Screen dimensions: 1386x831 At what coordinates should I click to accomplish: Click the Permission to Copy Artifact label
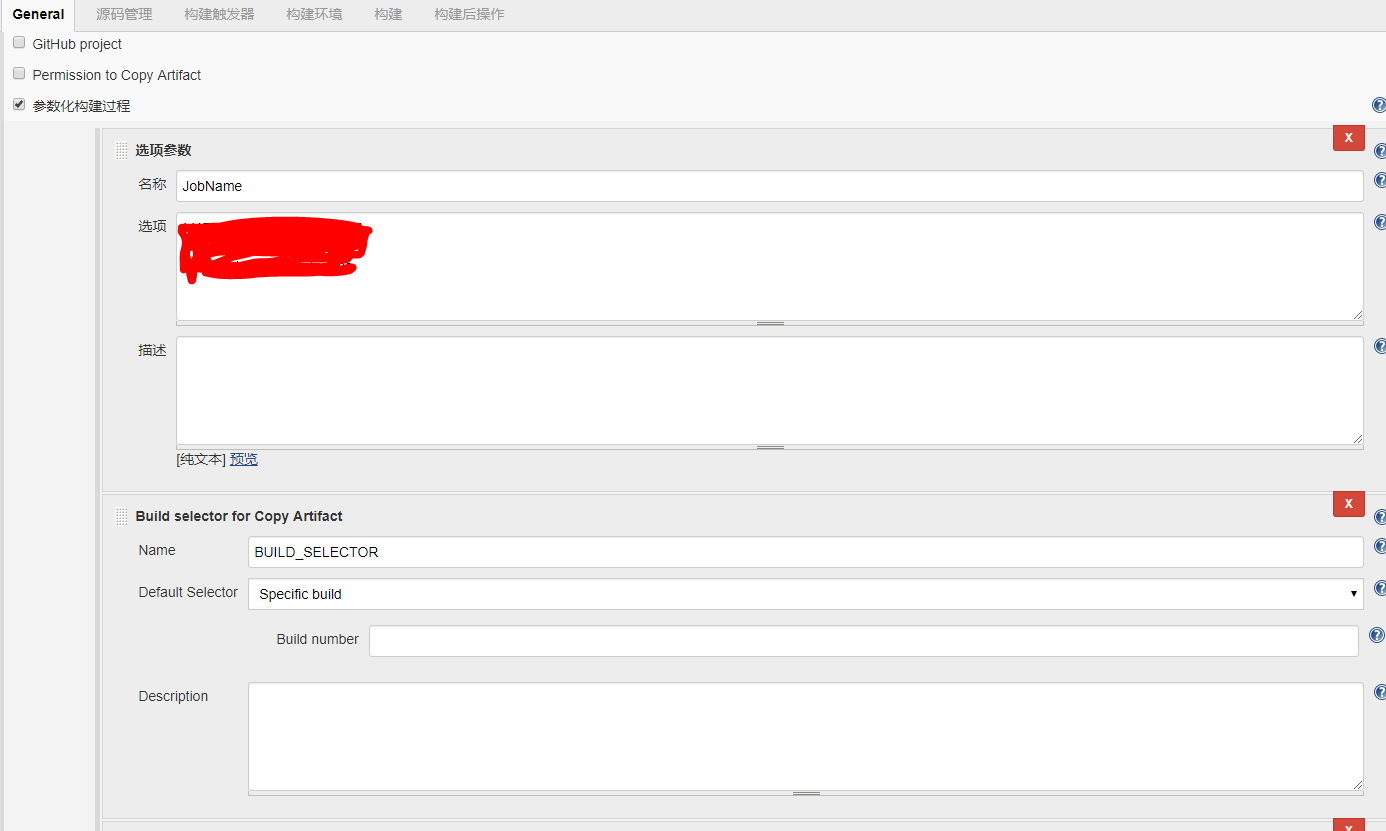coord(117,75)
